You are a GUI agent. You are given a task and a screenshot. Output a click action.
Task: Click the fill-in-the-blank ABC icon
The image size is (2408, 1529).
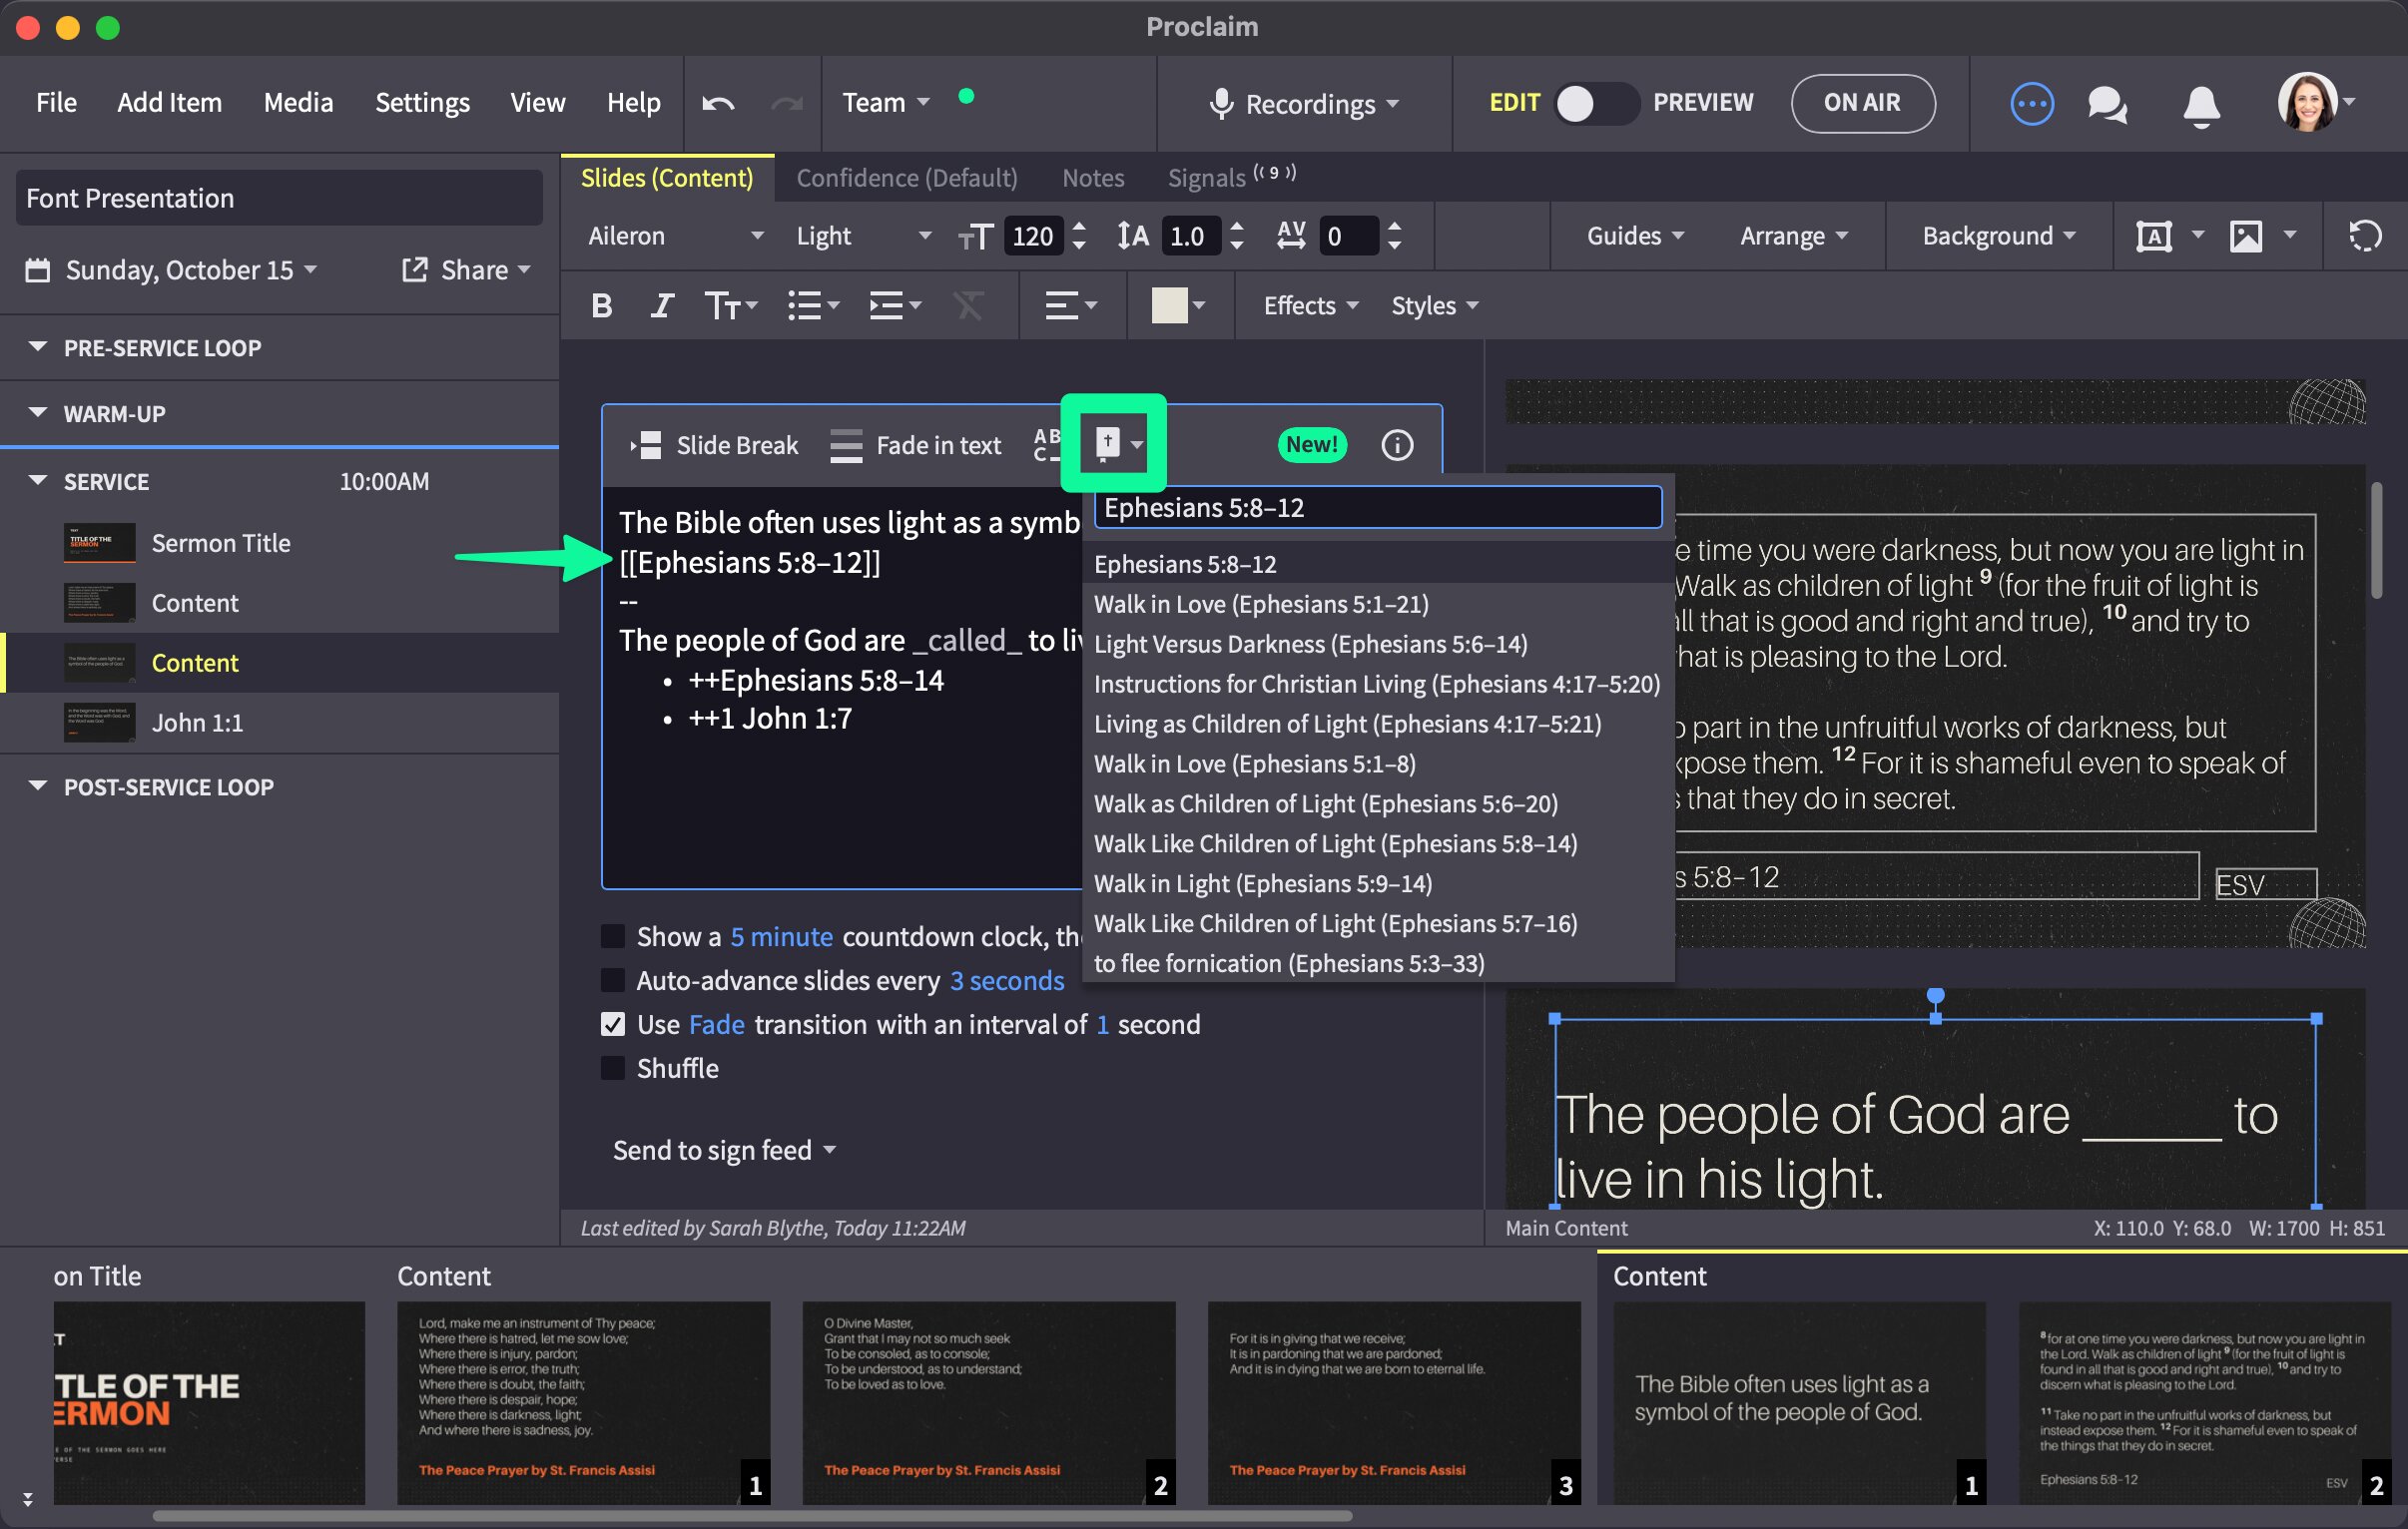[1046, 446]
